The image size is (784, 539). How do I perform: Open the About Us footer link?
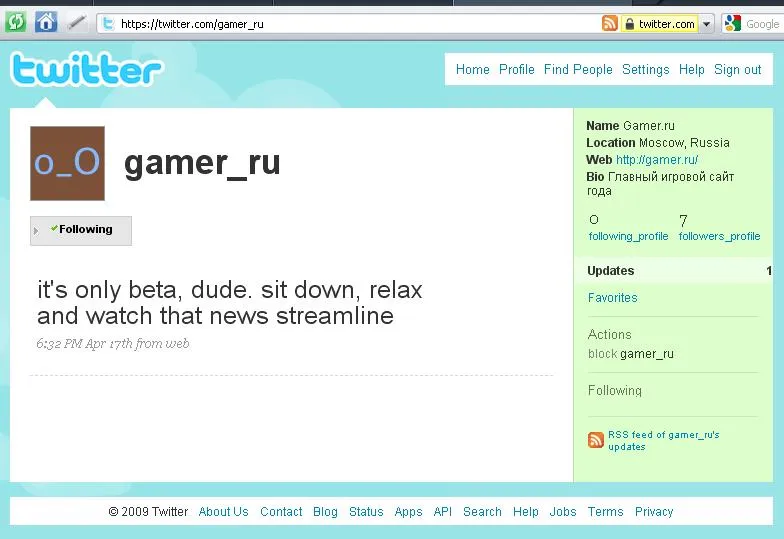tap(223, 512)
